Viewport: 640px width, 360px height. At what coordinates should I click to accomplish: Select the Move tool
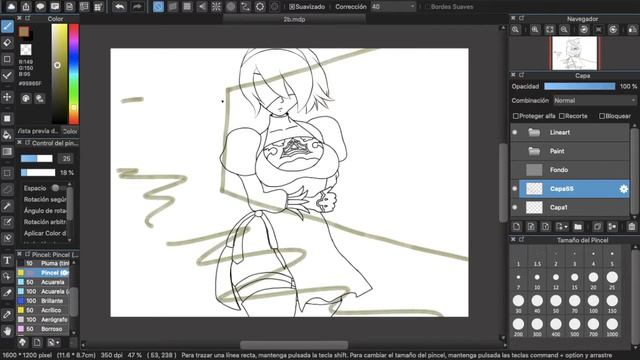pyautogui.click(x=7, y=97)
